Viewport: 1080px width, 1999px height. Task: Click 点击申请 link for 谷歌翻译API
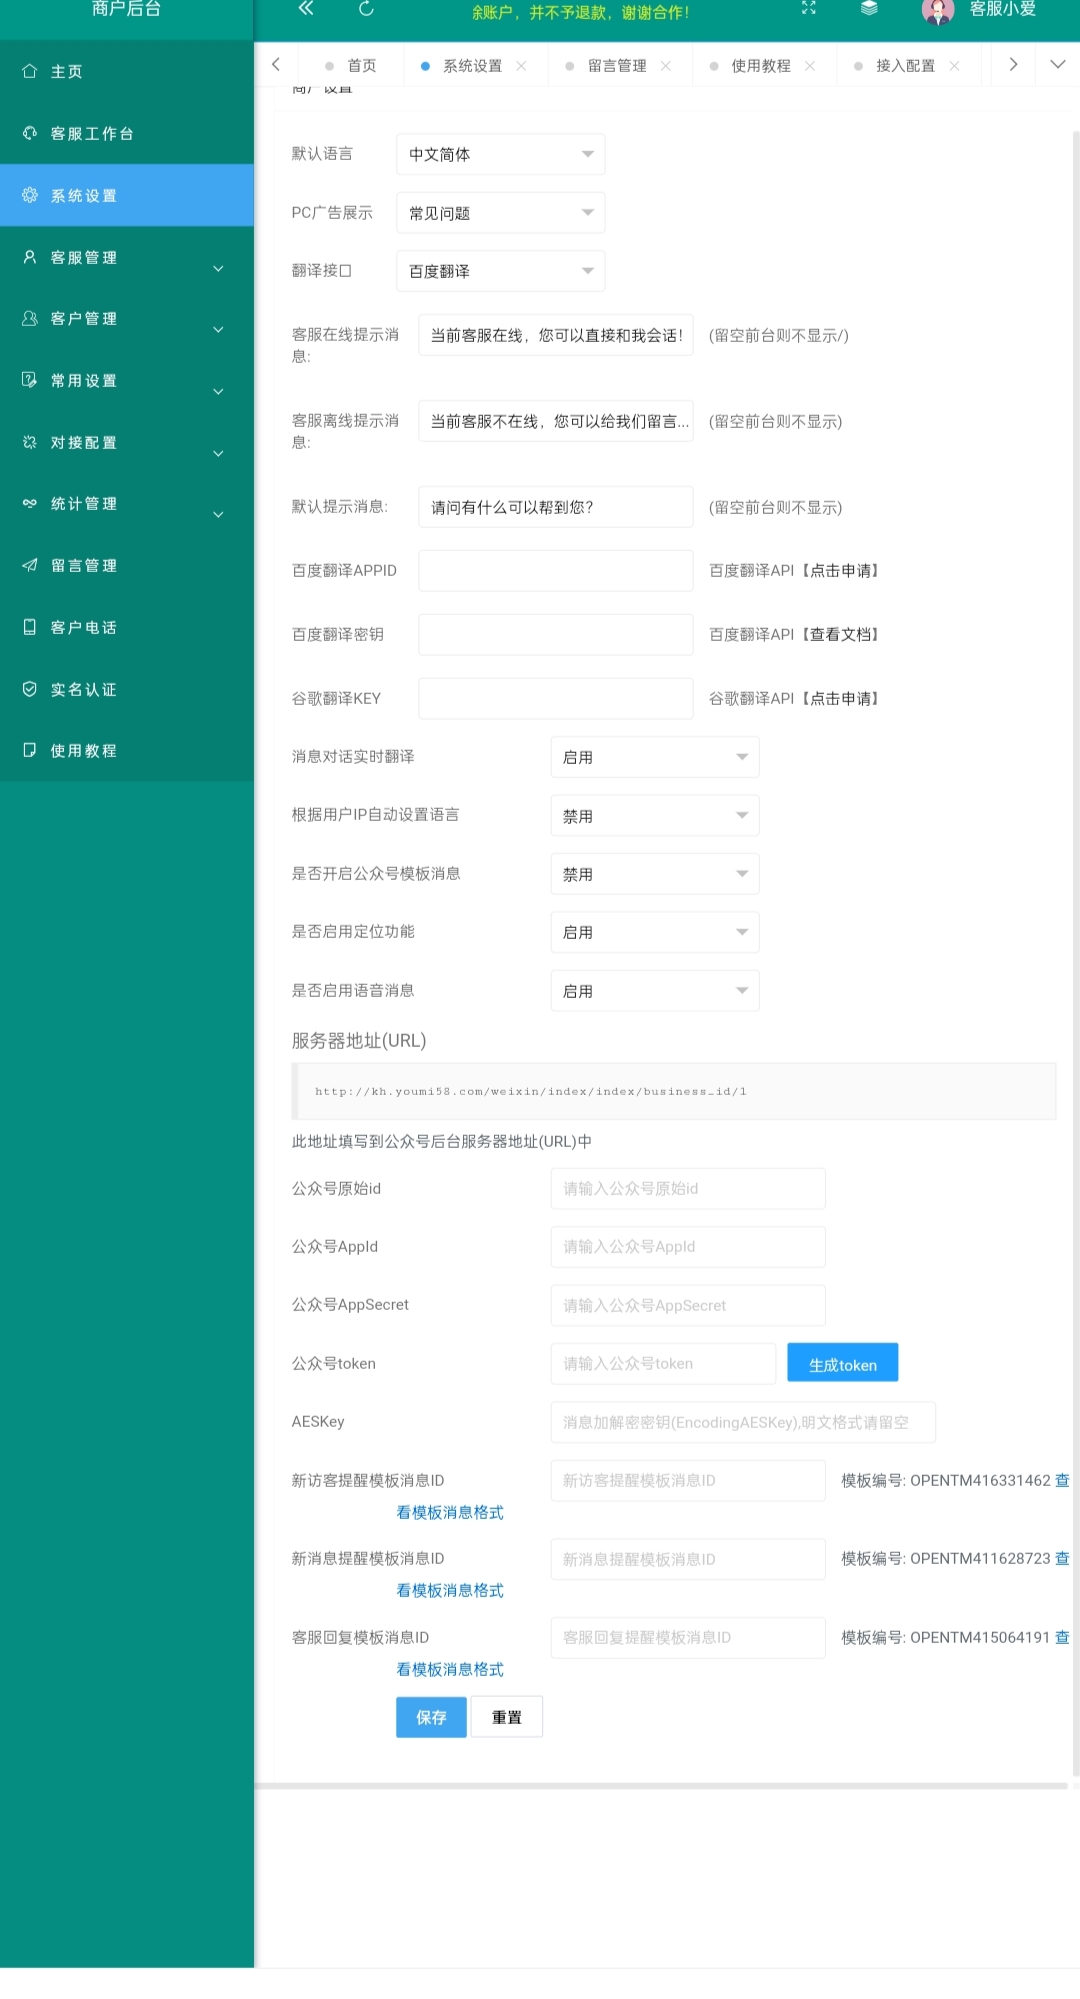pyautogui.click(x=840, y=698)
